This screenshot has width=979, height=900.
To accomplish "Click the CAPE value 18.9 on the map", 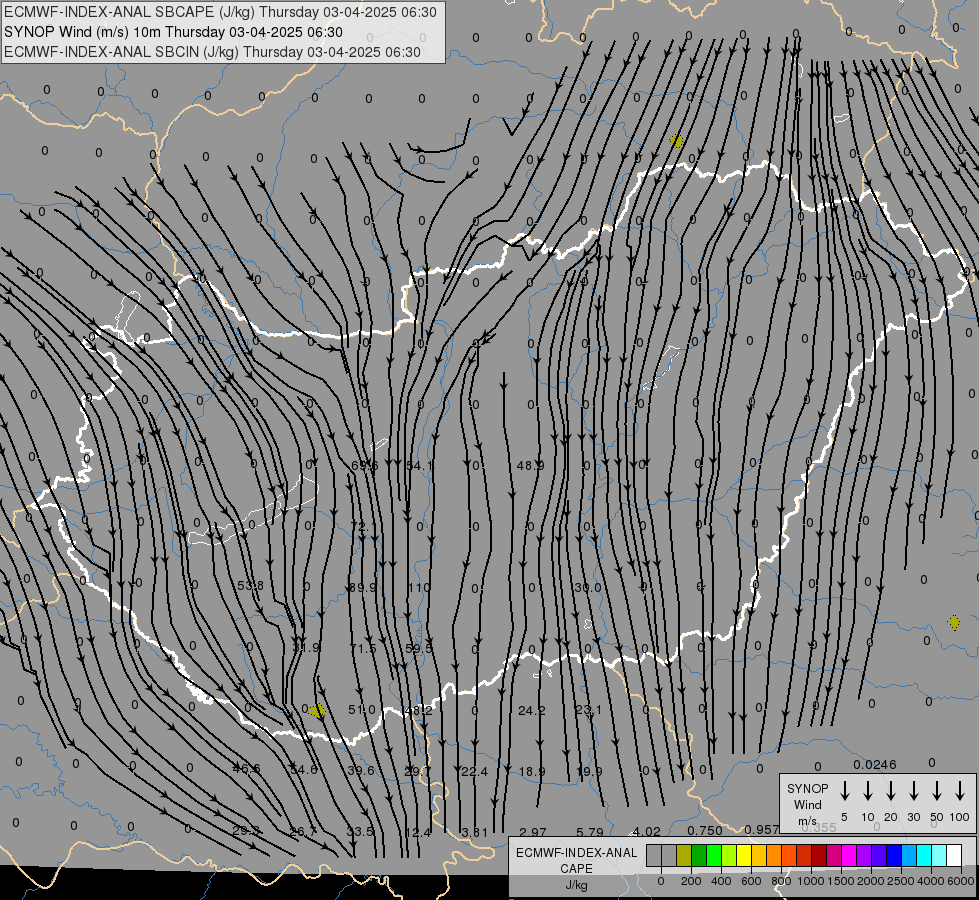I will pos(532,771).
